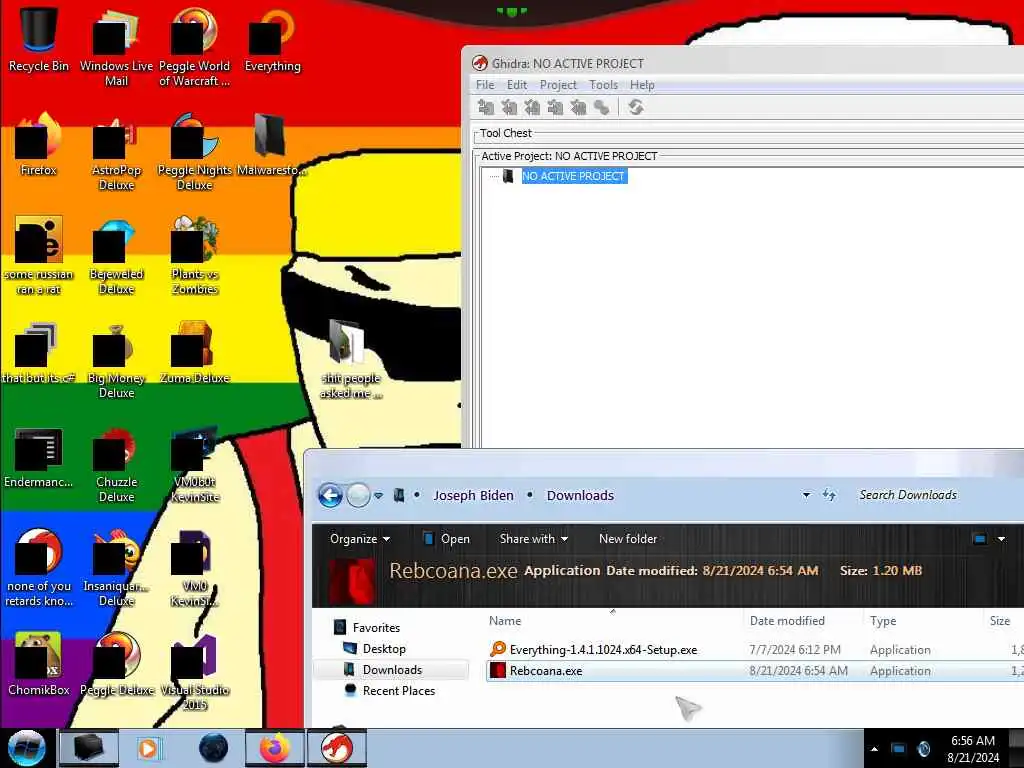Select the Bejeweled Deluxe desktop icon
This screenshot has width=1024, height=768.
(x=116, y=255)
